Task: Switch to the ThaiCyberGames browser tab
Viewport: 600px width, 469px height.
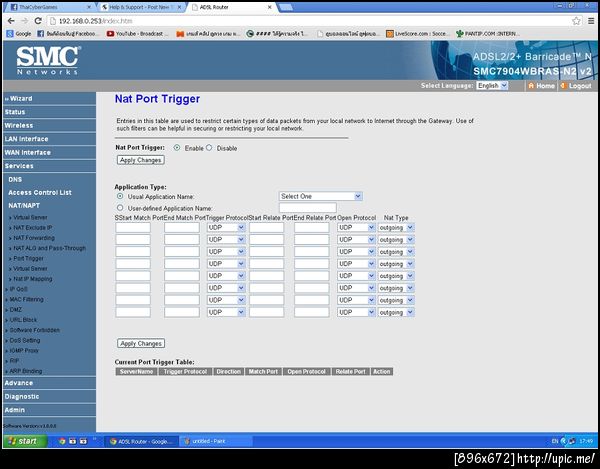Action: tap(48, 7)
